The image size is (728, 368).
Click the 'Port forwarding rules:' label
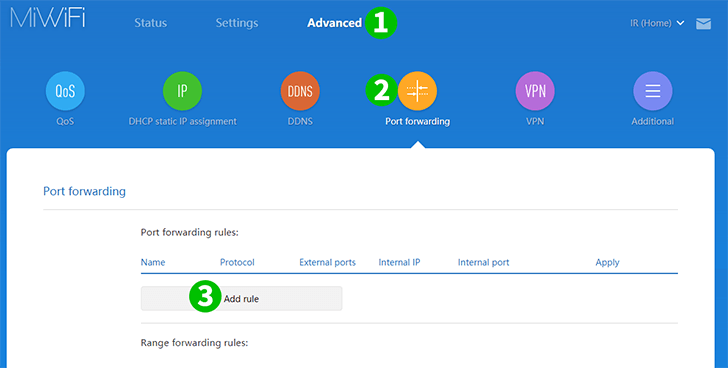click(189, 232)
